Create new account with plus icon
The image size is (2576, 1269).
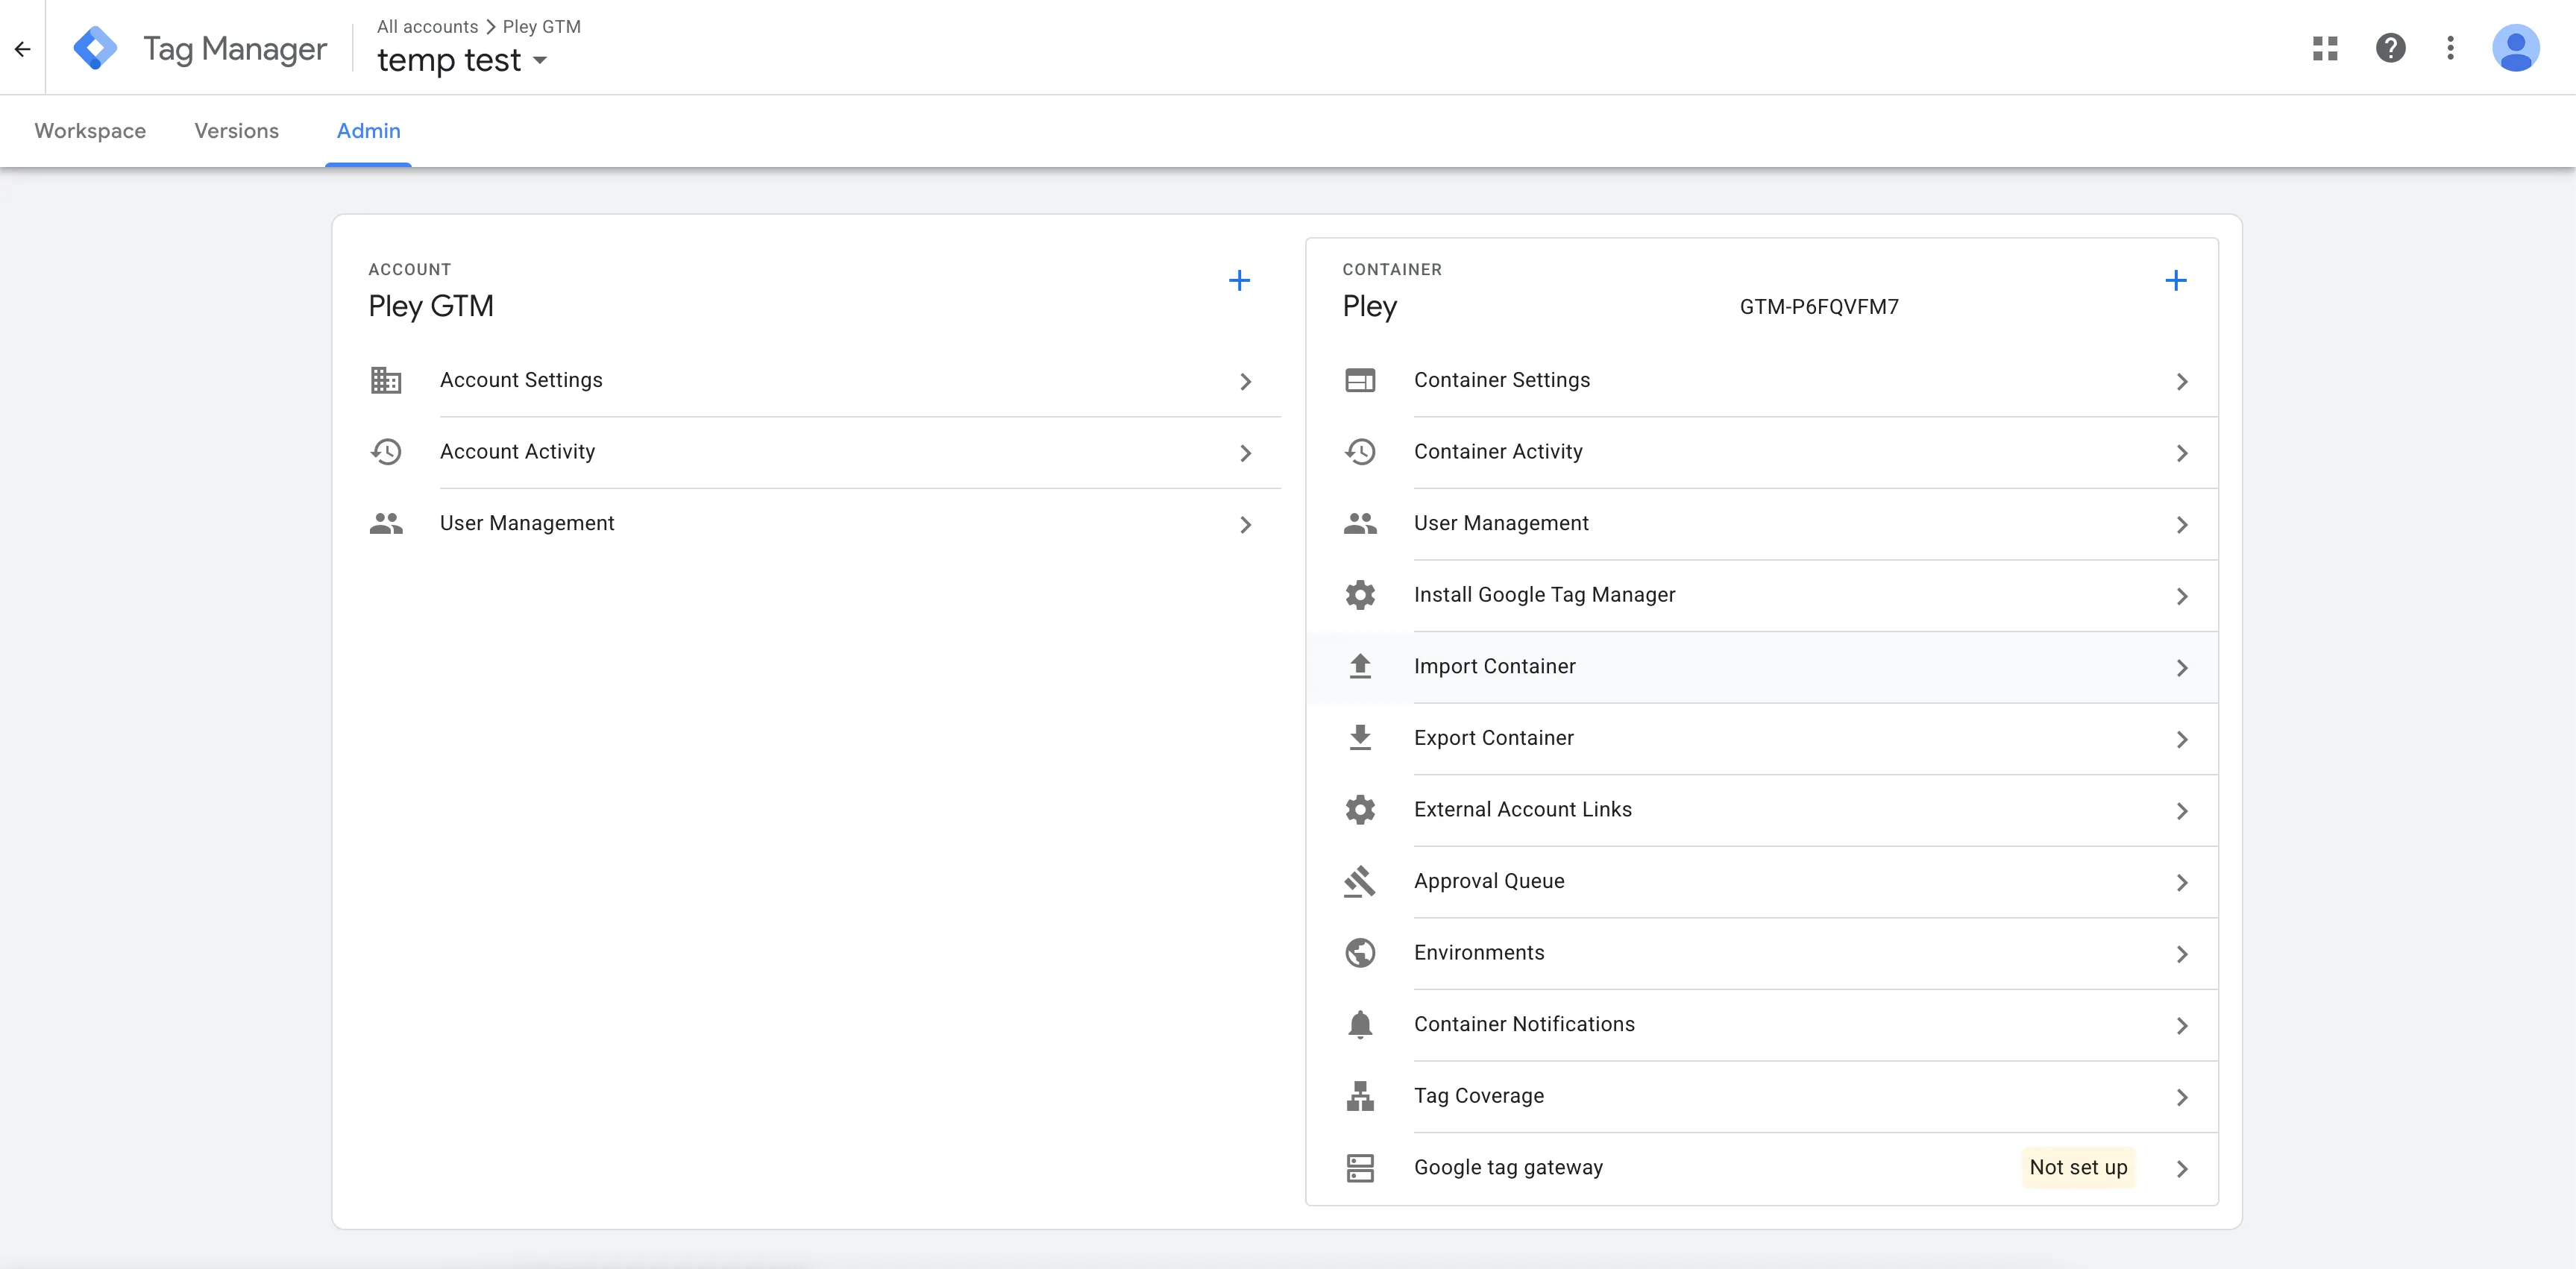click(x=1239, y=280)
